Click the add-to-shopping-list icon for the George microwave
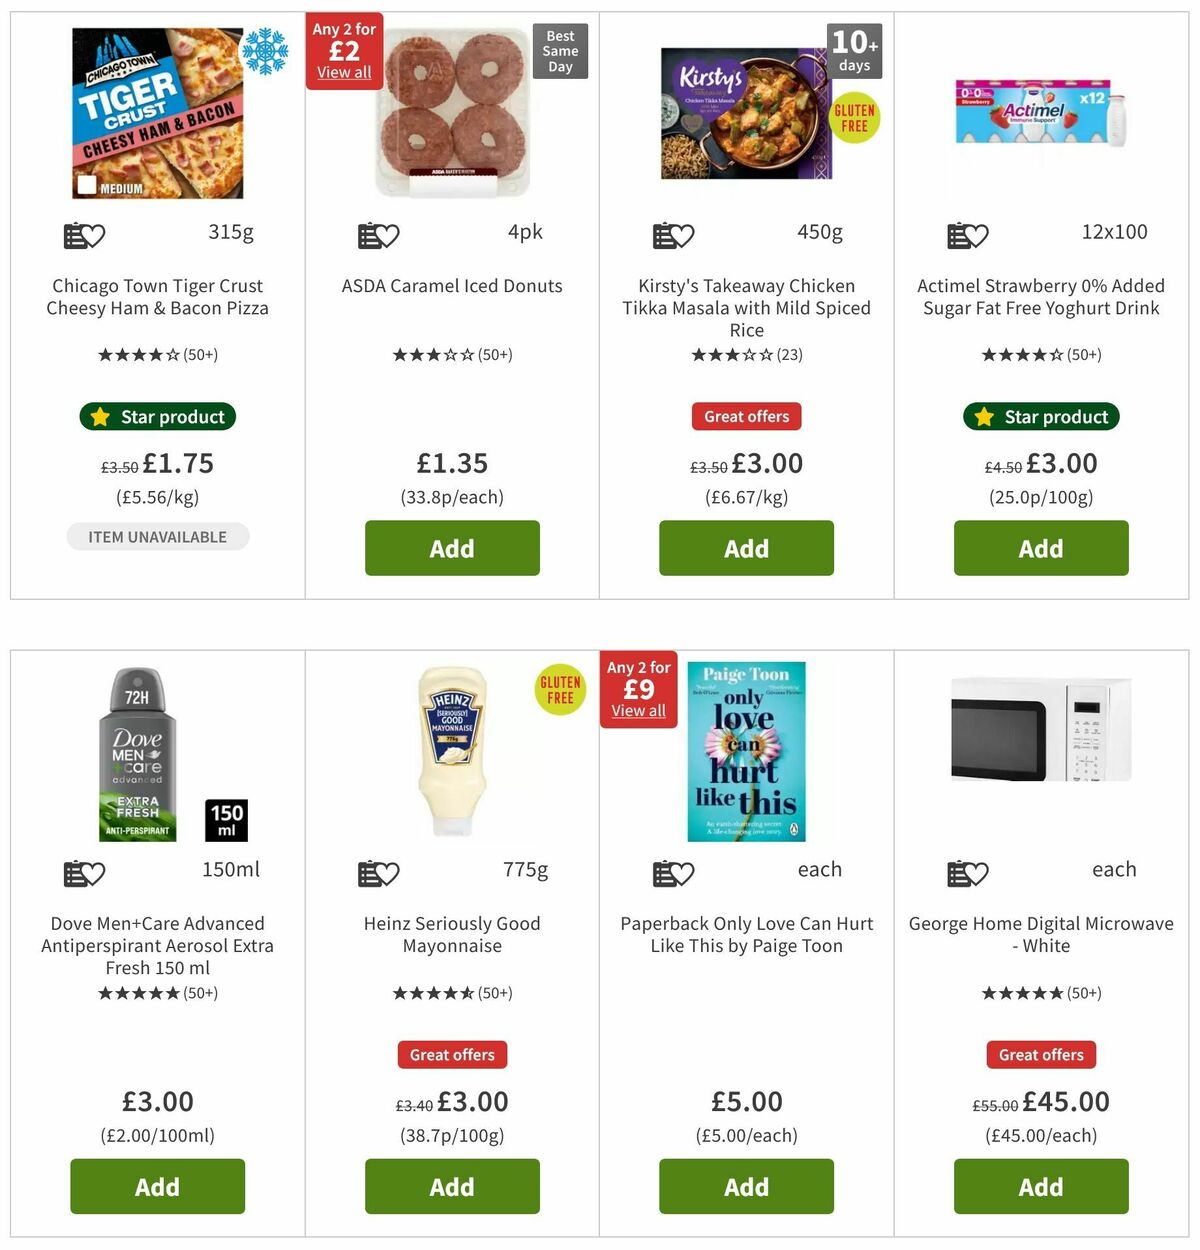This screenshot has height=1250, width=1200. [x=967, y=873]
